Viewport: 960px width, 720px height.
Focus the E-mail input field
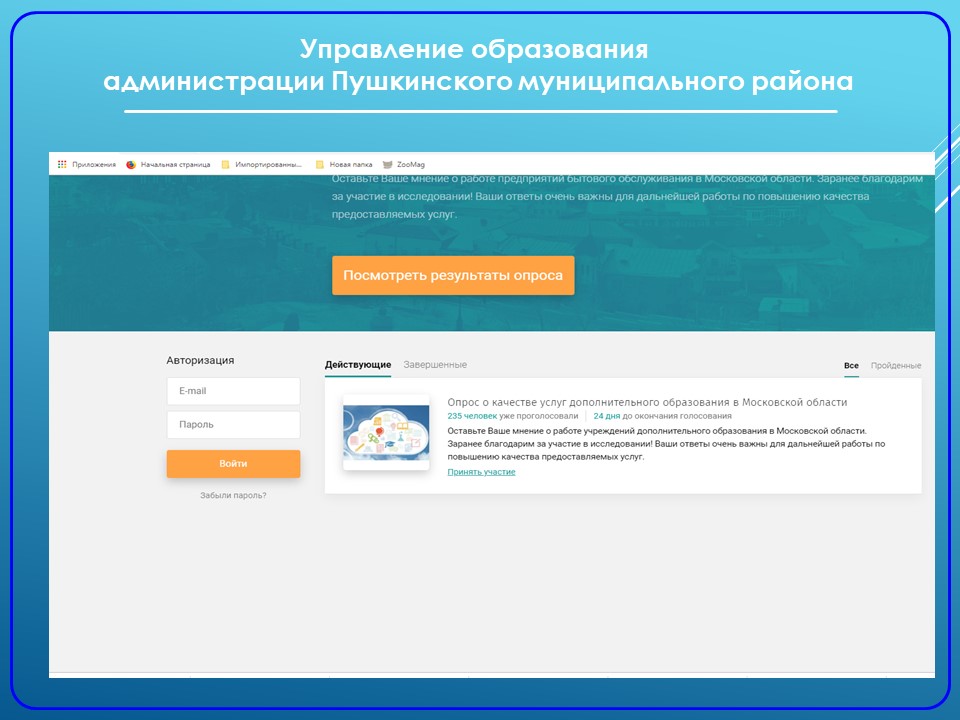pos(233,391)
